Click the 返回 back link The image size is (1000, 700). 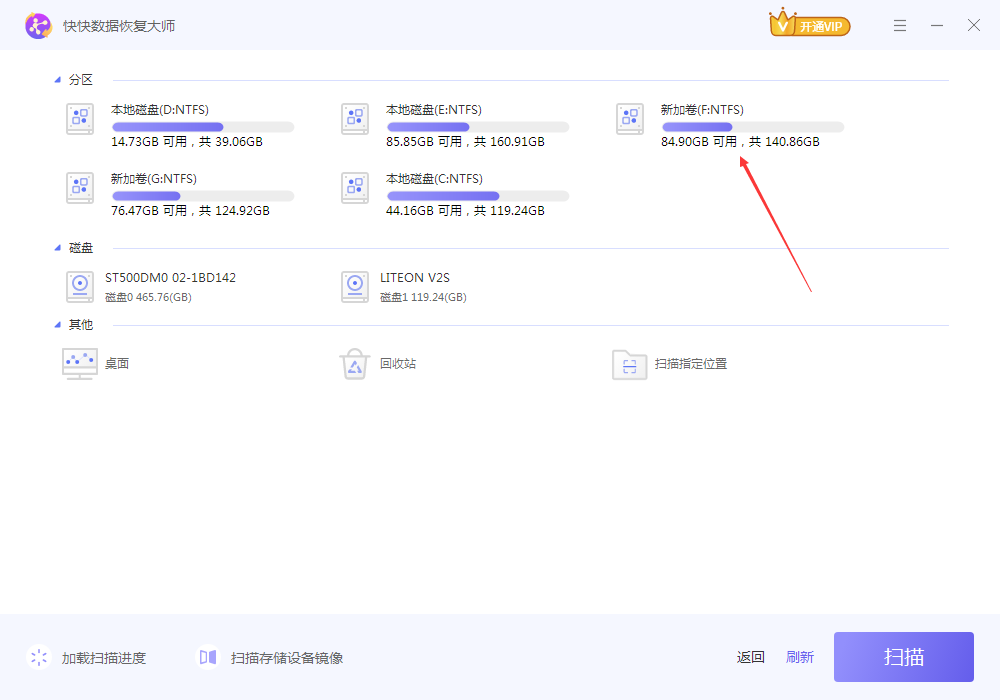751,657
